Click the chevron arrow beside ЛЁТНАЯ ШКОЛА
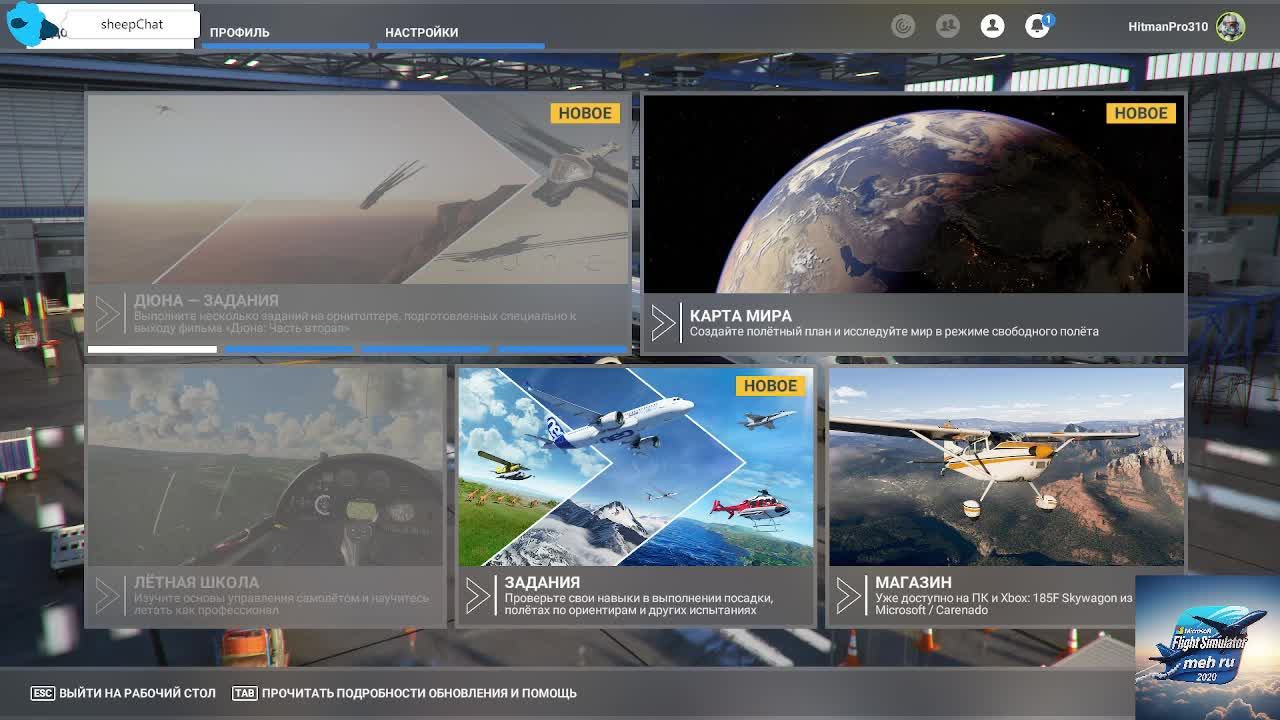 click(x=107, y=596)
